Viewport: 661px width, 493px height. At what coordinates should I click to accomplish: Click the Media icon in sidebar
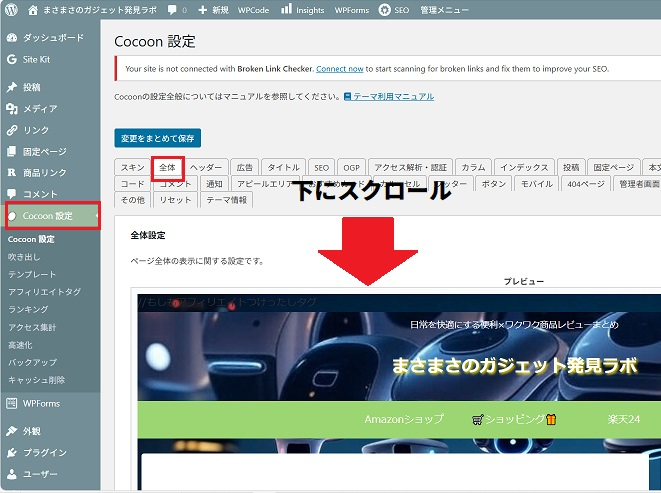point(11,108)
